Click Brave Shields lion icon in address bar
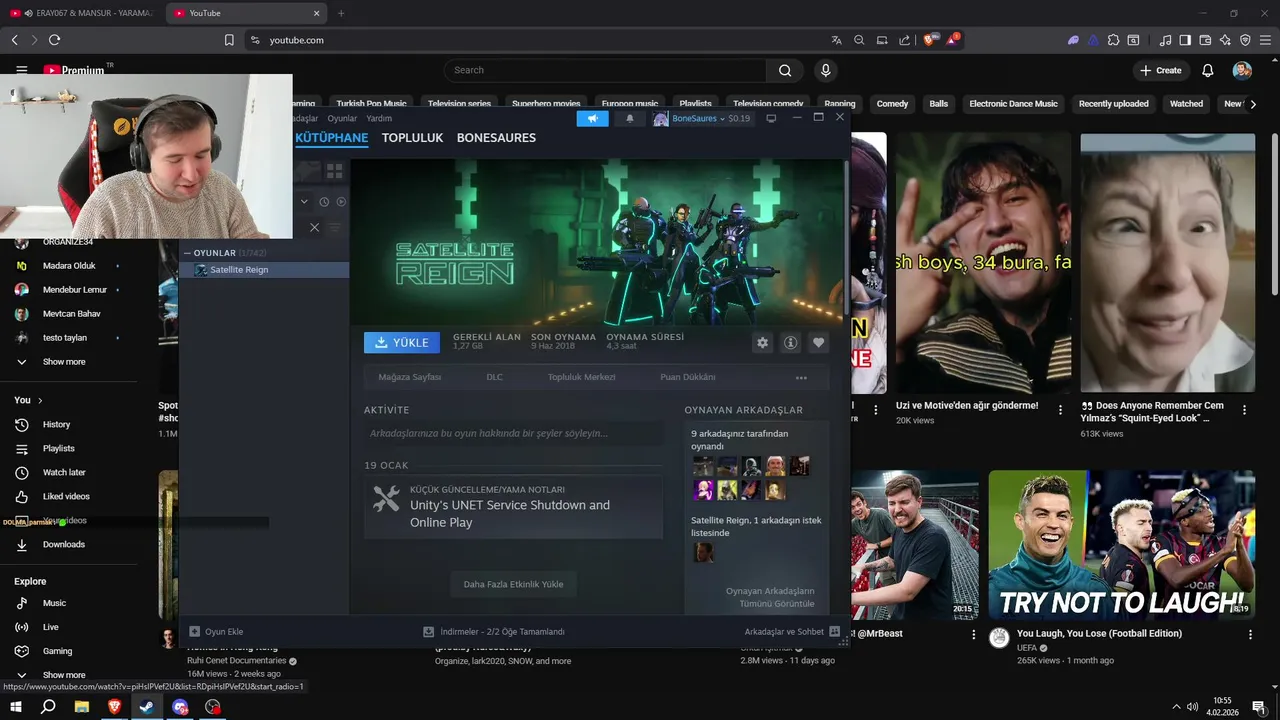1280x720 pixels. 931,40
